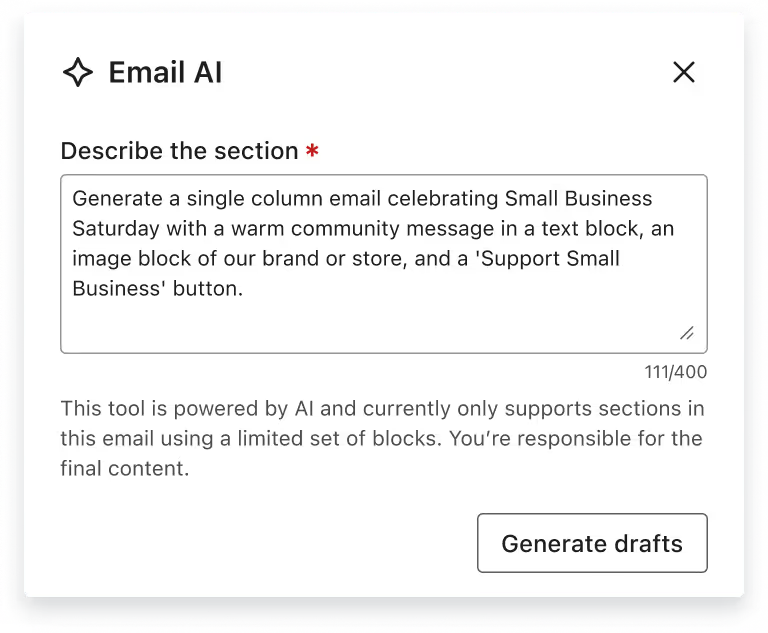Click the AI disclaimer paragraph
This screenshot has width=768, height=633.
point(382,438)
